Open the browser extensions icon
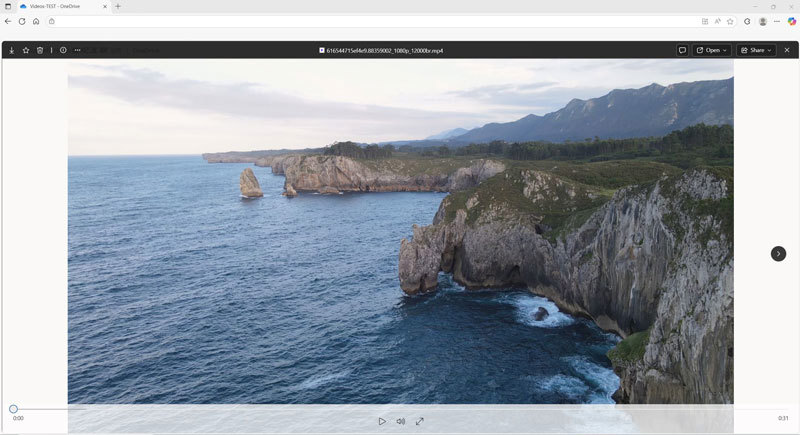Viewport: 800px width, 435px height. (747, 21)
